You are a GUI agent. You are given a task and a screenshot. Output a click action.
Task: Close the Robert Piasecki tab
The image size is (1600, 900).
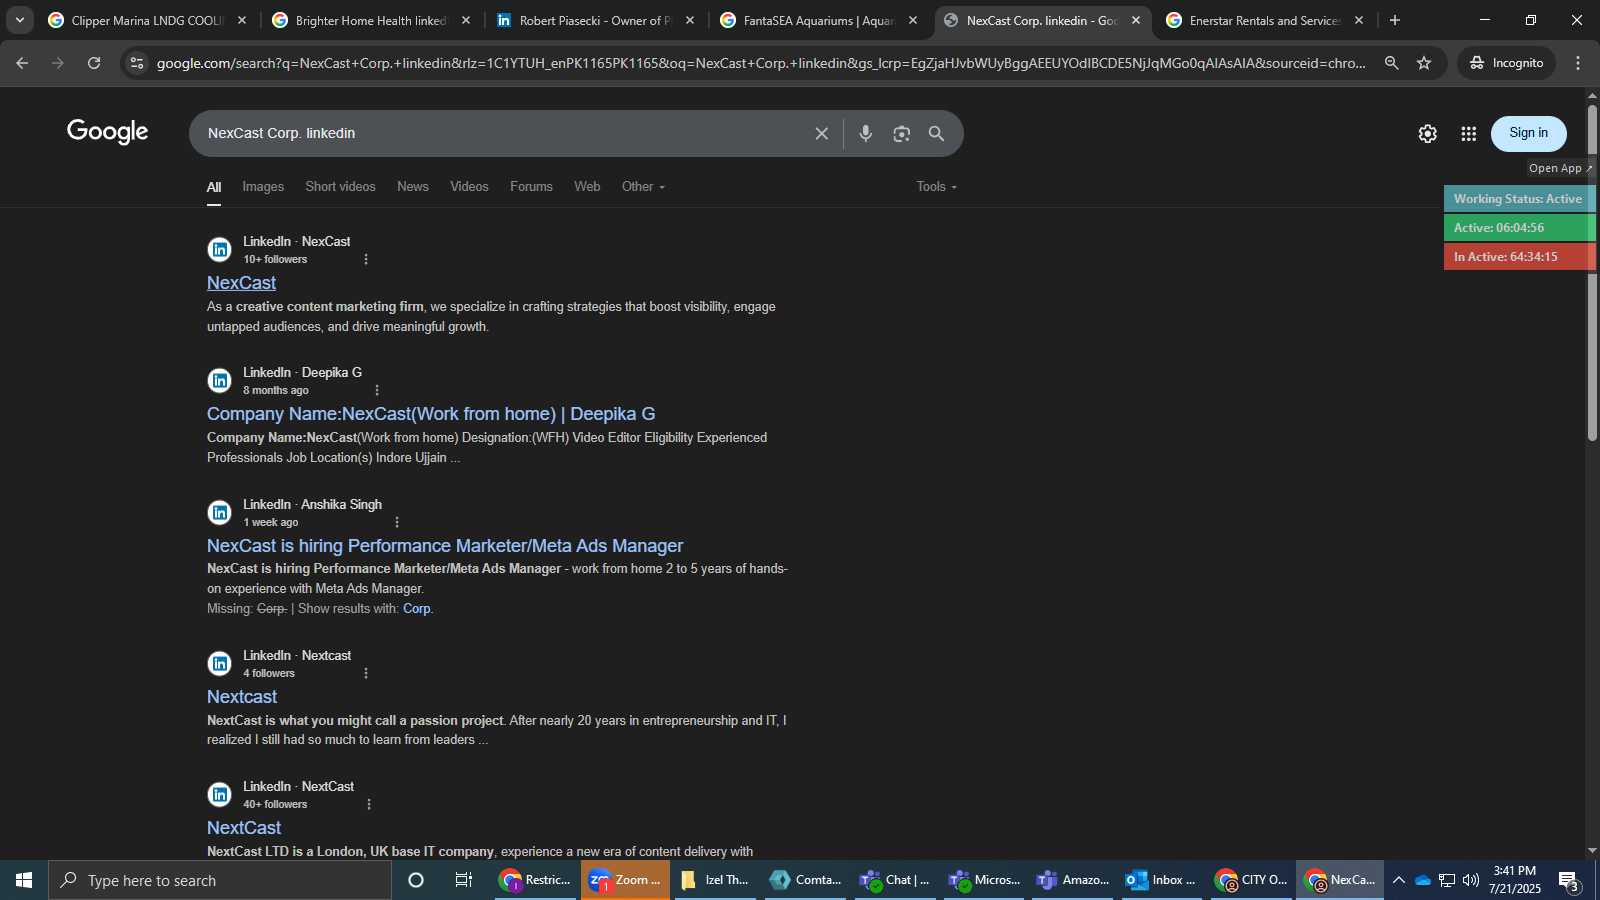pos(689,20)
